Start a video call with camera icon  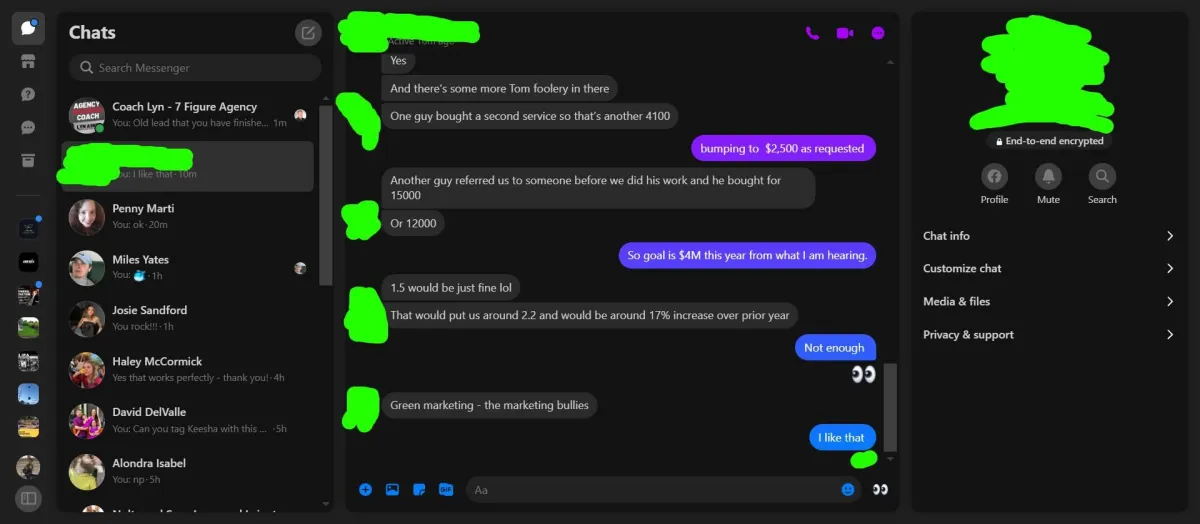[x=845, y=33]
